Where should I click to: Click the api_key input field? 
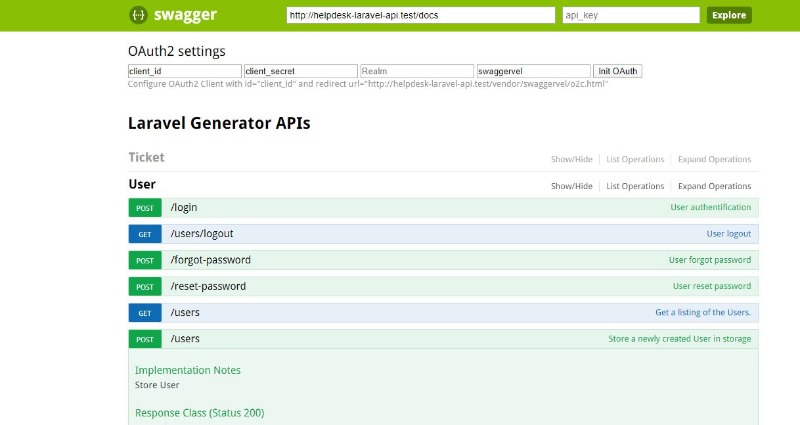[x=631, y=15]
